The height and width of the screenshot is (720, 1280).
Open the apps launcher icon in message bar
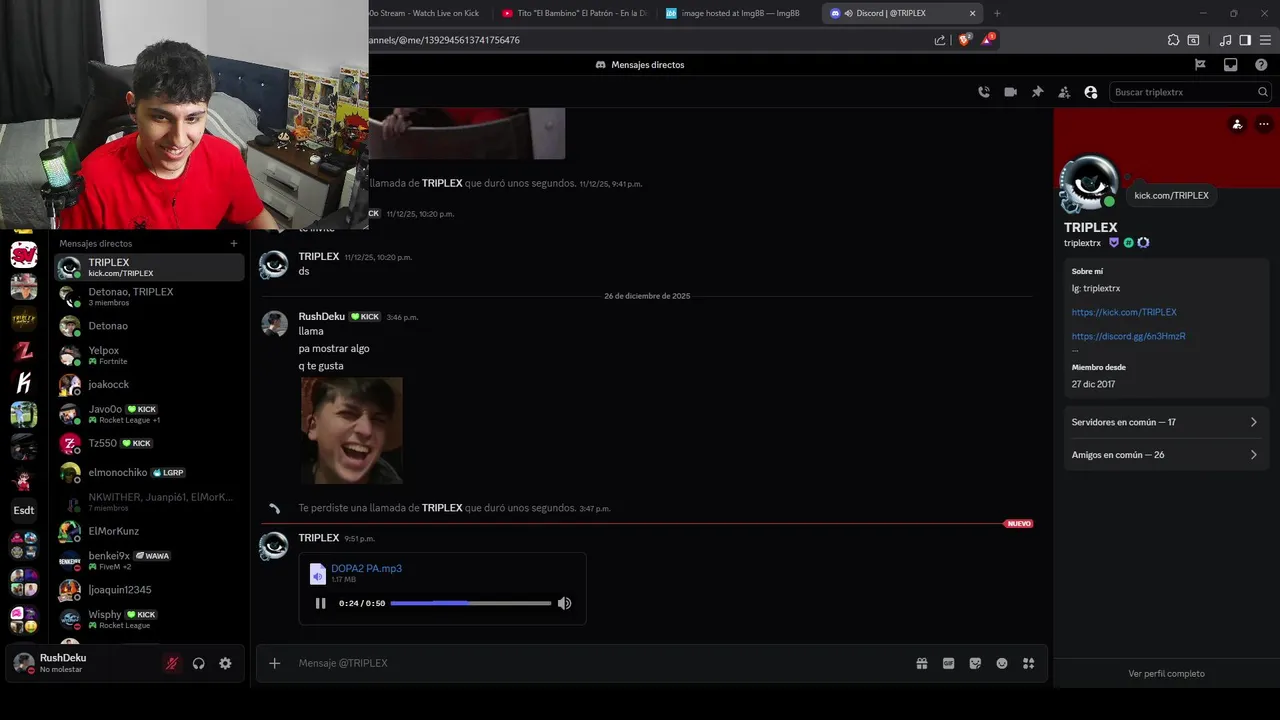[x=1028, y=663]
